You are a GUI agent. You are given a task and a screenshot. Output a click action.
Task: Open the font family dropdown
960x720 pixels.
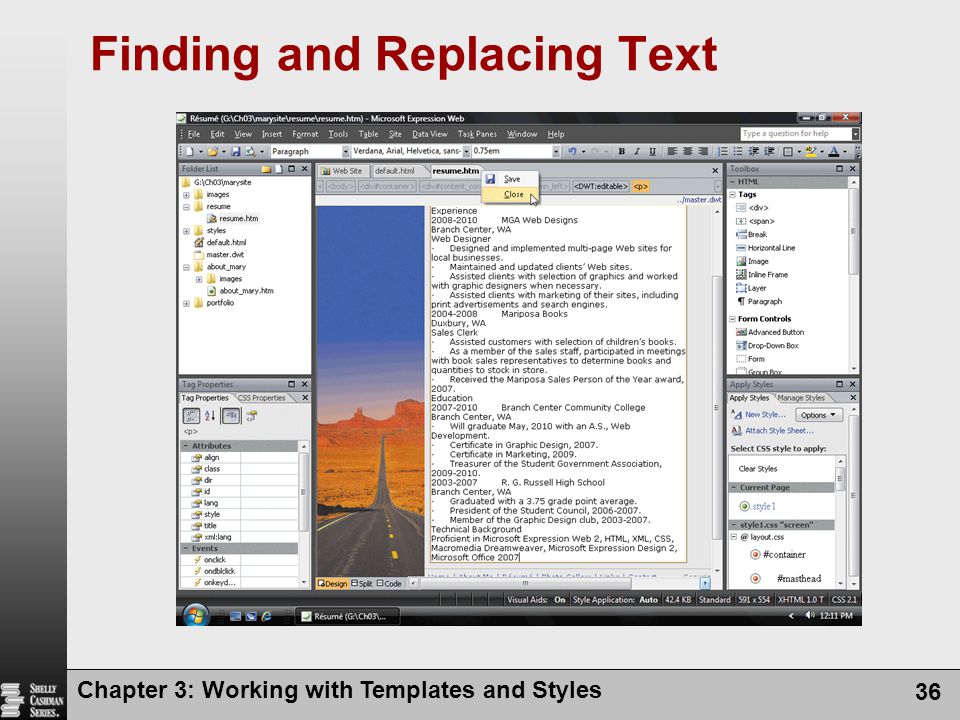[466, 151]
